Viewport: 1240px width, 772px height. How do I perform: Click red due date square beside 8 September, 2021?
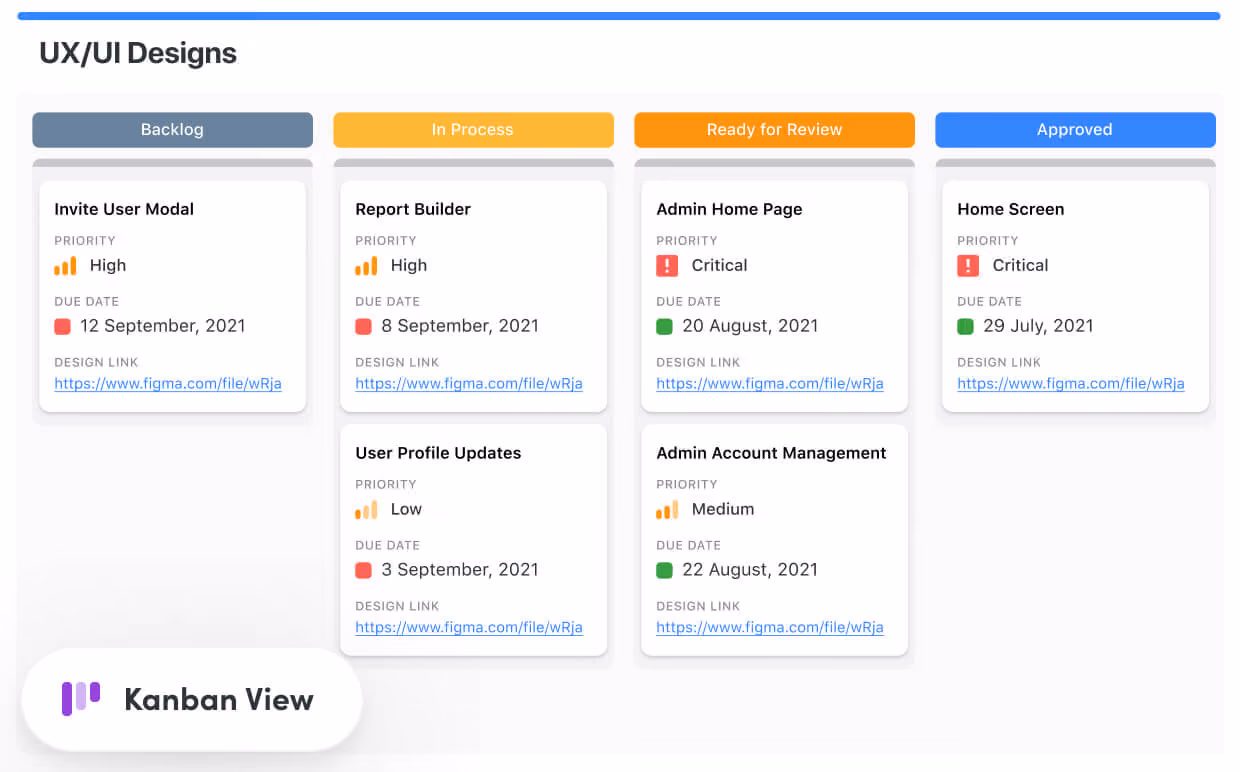point(364,327)
